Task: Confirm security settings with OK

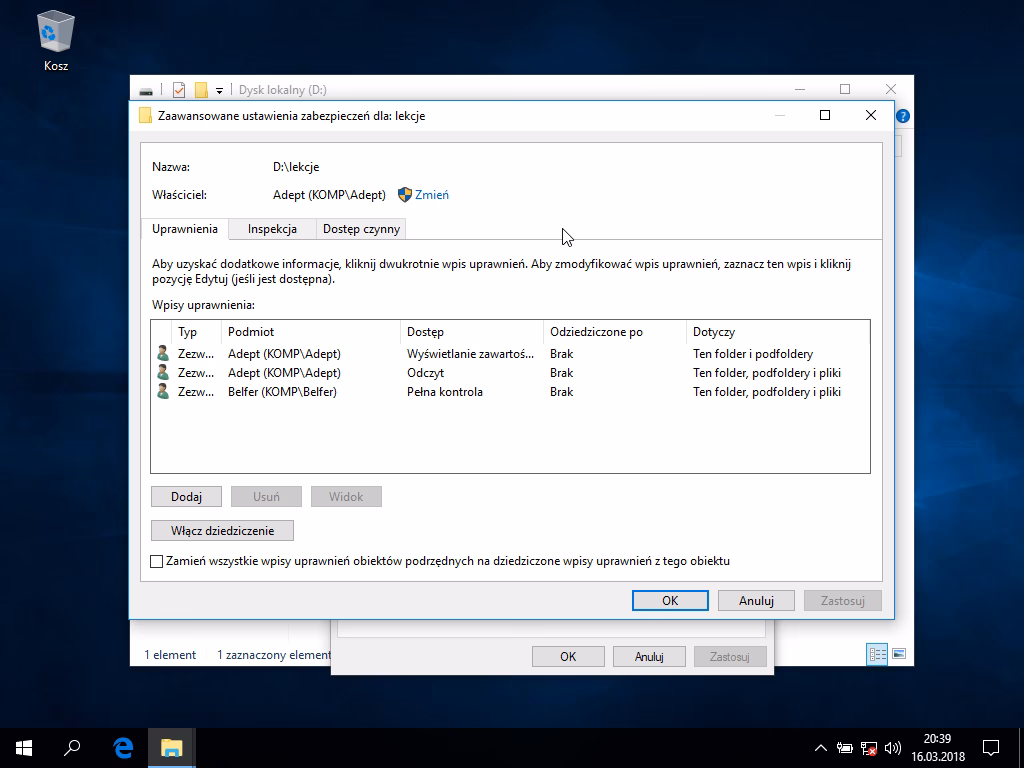Action: point(669,600)
